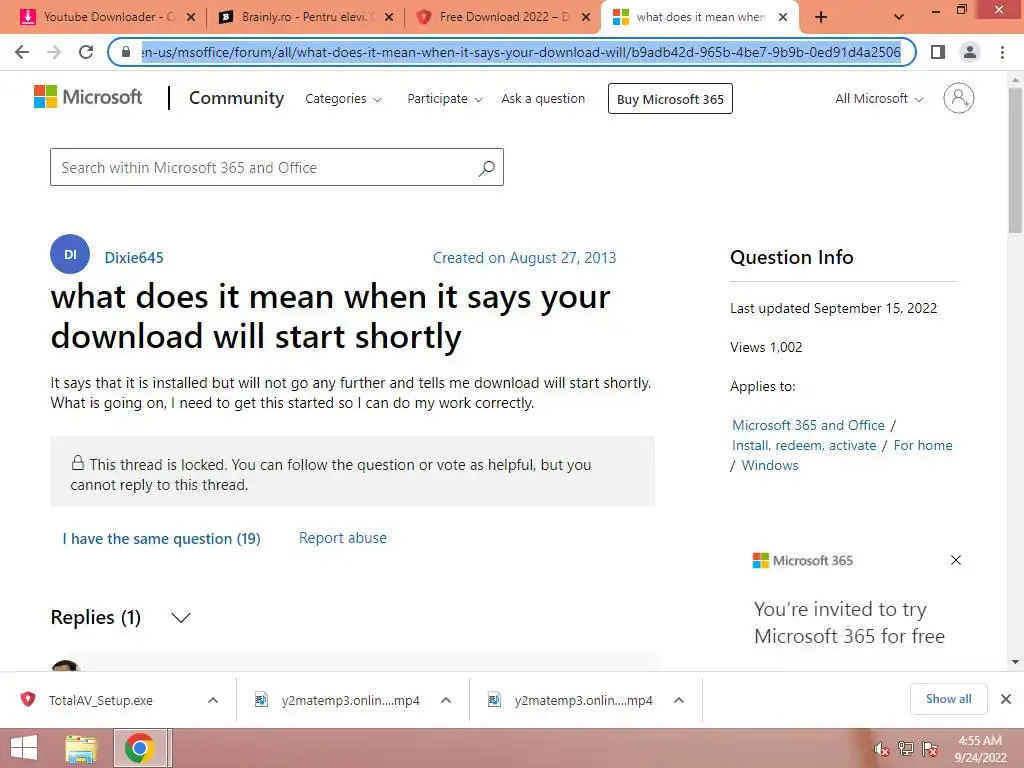Toggle the browser side panel icon
This screenshot has width=1024, height=768.
tap(938, 52)
